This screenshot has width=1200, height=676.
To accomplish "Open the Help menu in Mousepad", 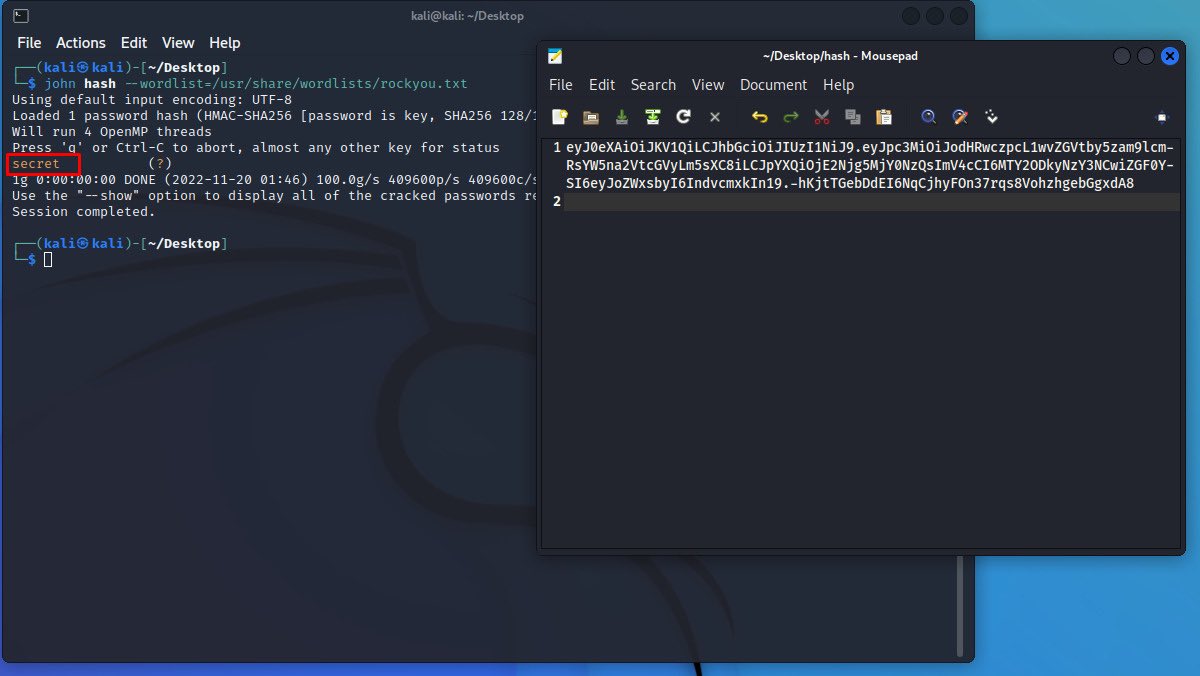I will tap(838, 85).
